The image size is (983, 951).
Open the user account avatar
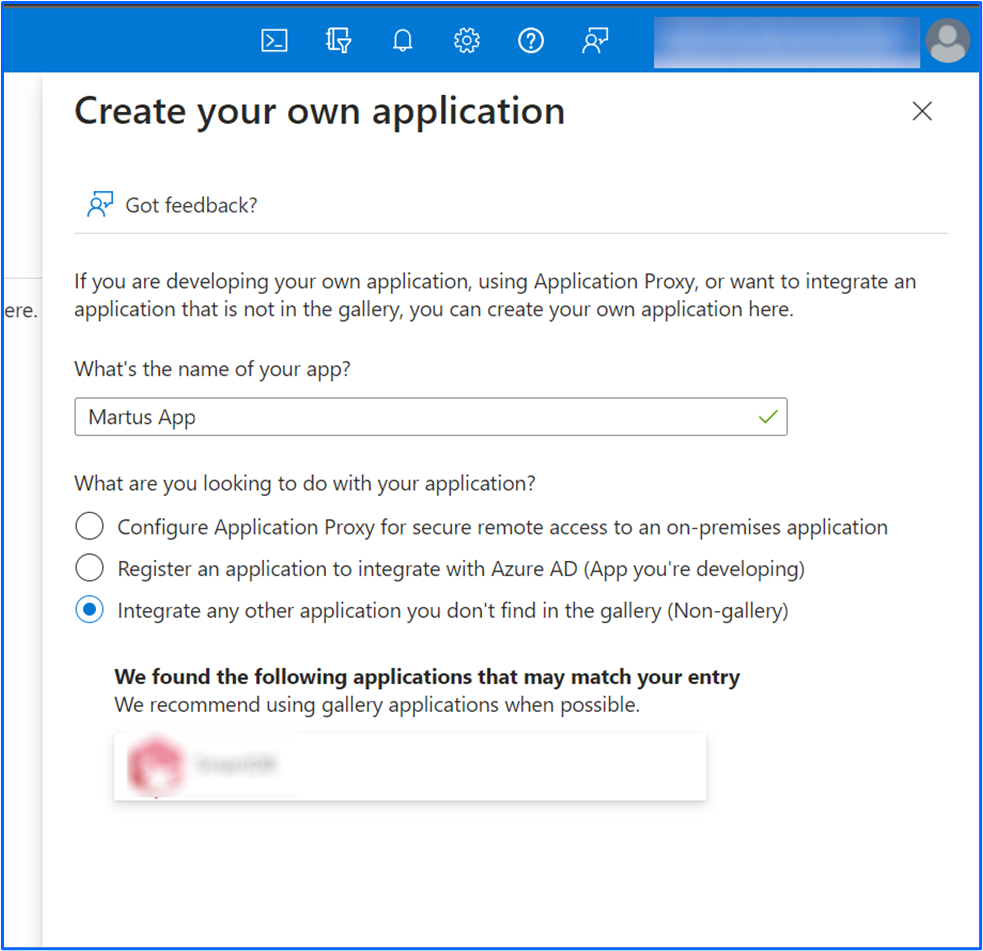948,41
